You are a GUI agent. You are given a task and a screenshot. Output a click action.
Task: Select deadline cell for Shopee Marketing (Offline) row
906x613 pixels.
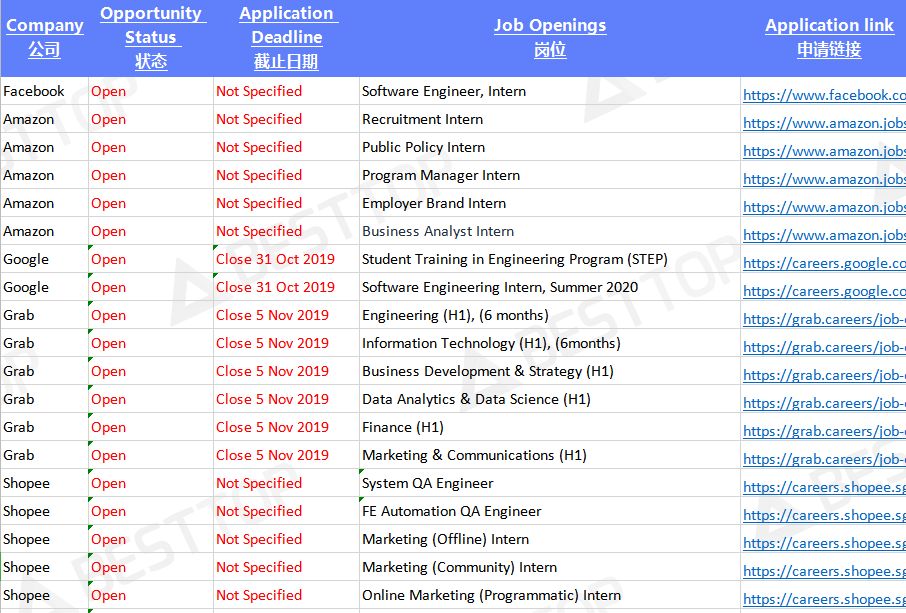pyautogui.click(x=286, y=540)
